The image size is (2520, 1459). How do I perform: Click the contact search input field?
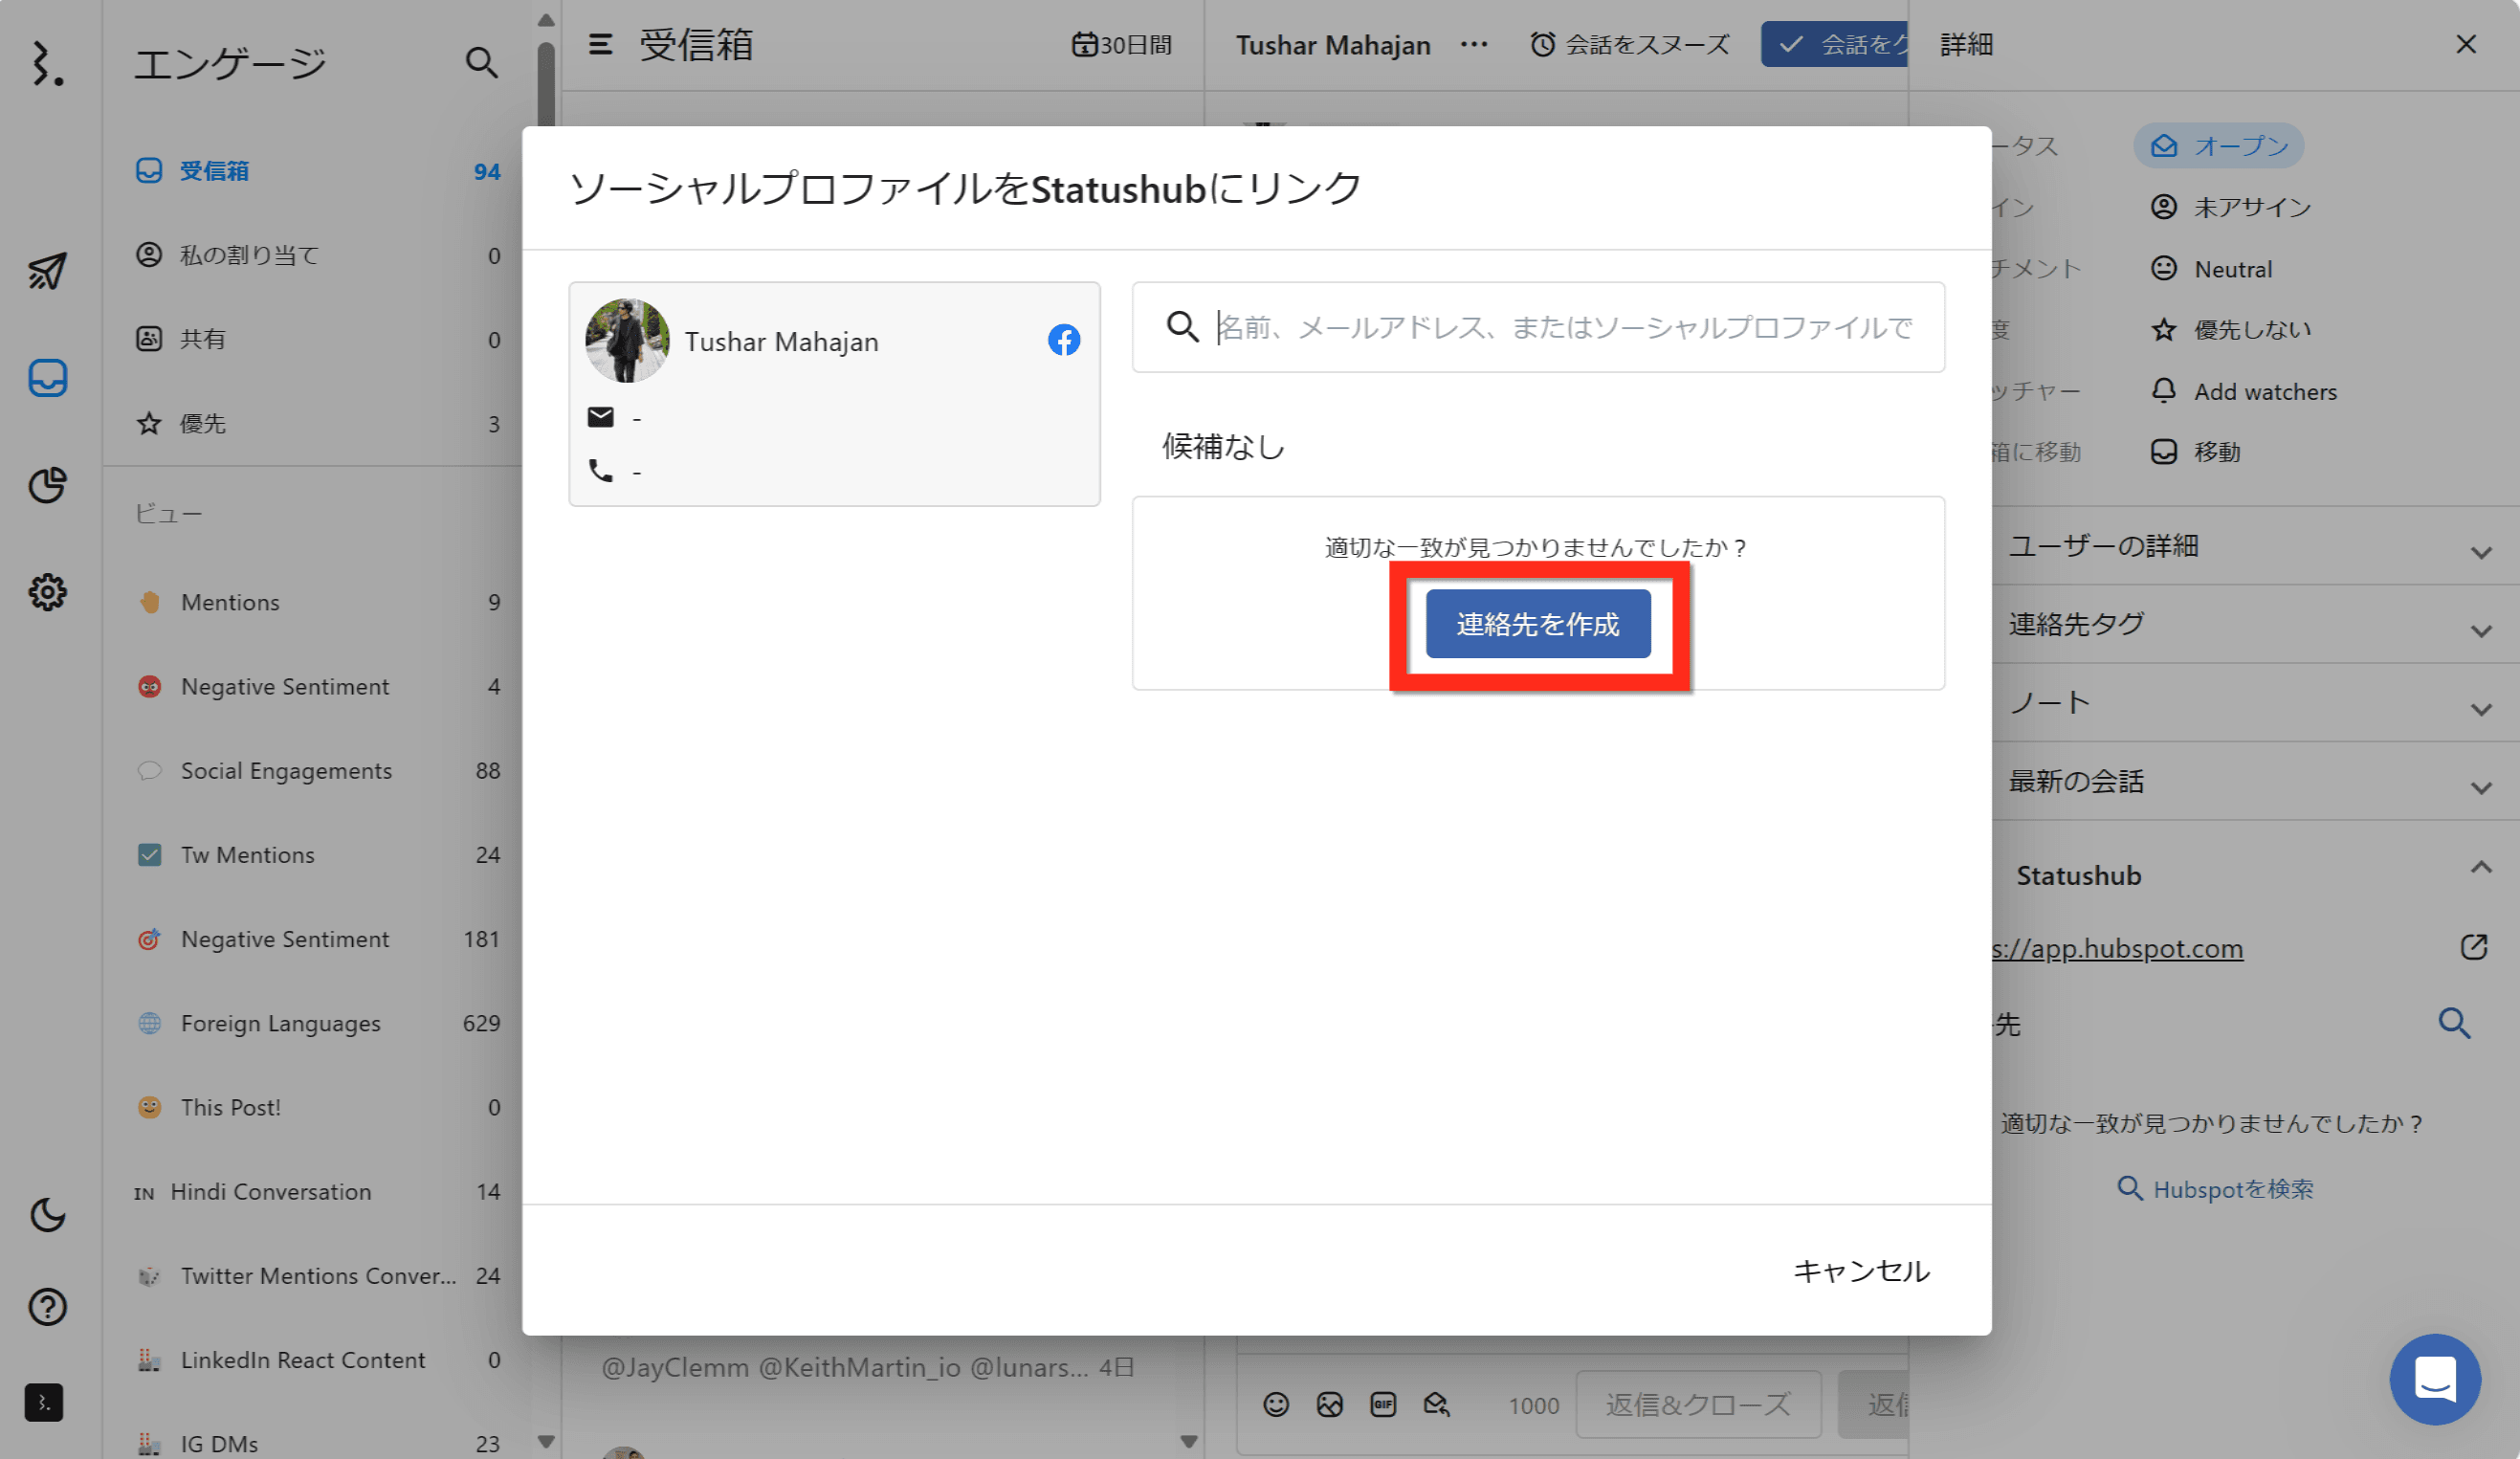point(1560,327)
